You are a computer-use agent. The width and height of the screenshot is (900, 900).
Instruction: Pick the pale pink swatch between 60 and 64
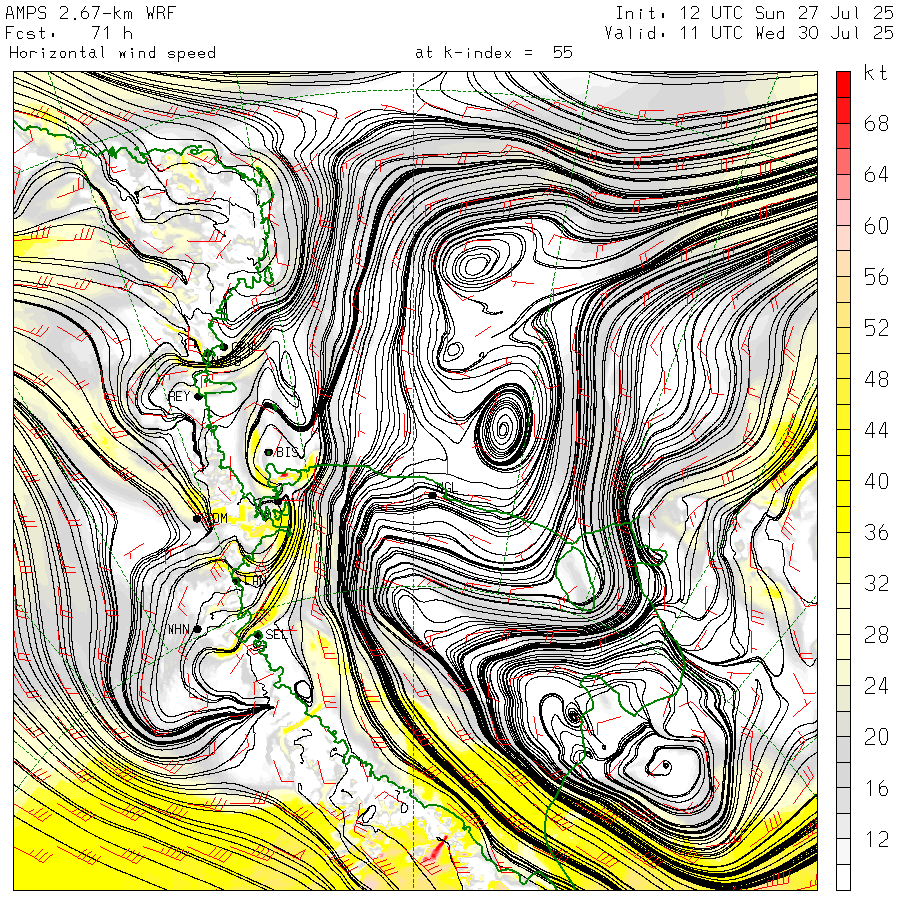click(843, 212)
